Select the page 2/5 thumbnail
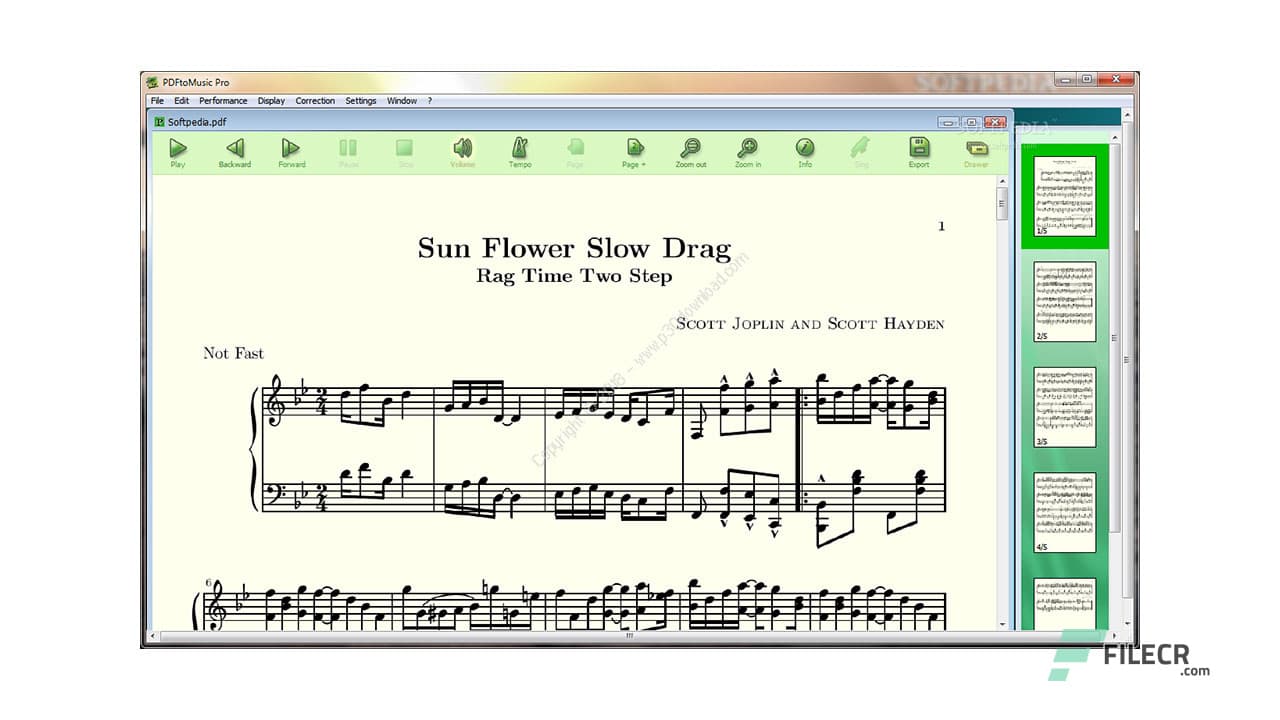This screenshot has width=1280, height=720. click(x=1063, y=300)
